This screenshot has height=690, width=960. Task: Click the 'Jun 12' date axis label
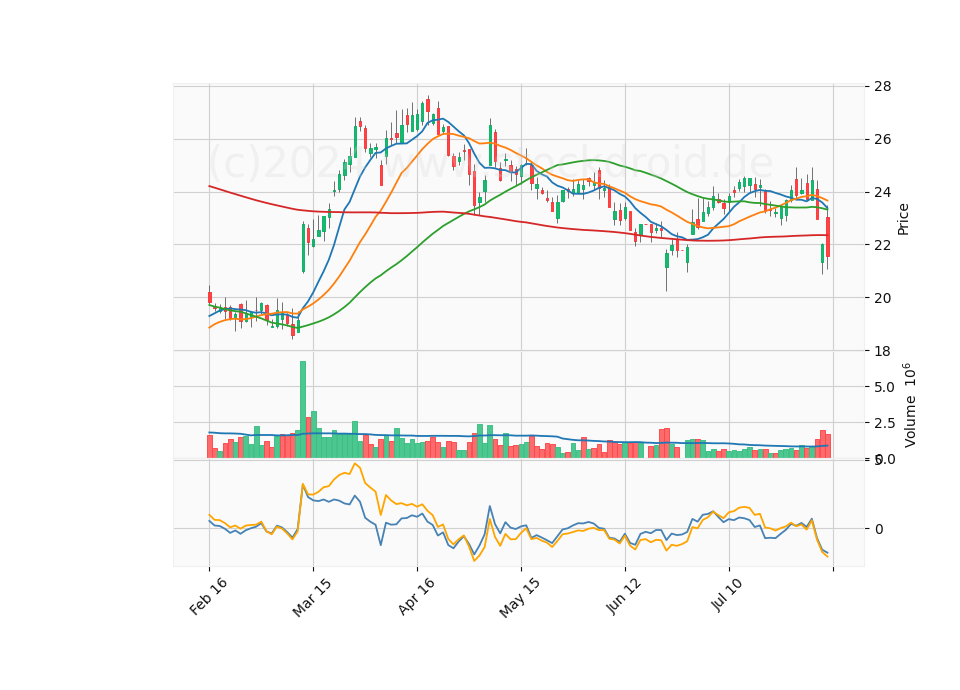pyautogui.click(x=624, y=596)
